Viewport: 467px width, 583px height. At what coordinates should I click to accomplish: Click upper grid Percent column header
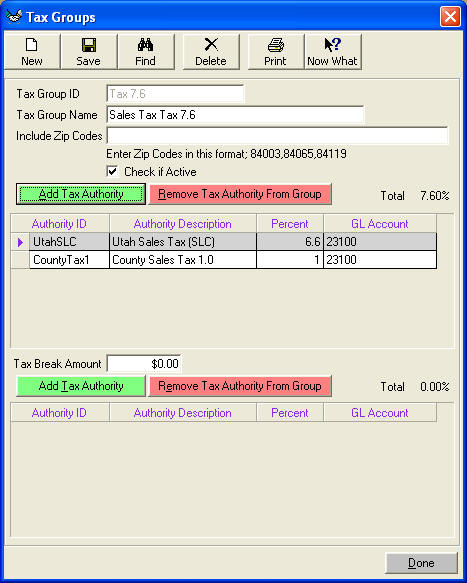(290, 223)
